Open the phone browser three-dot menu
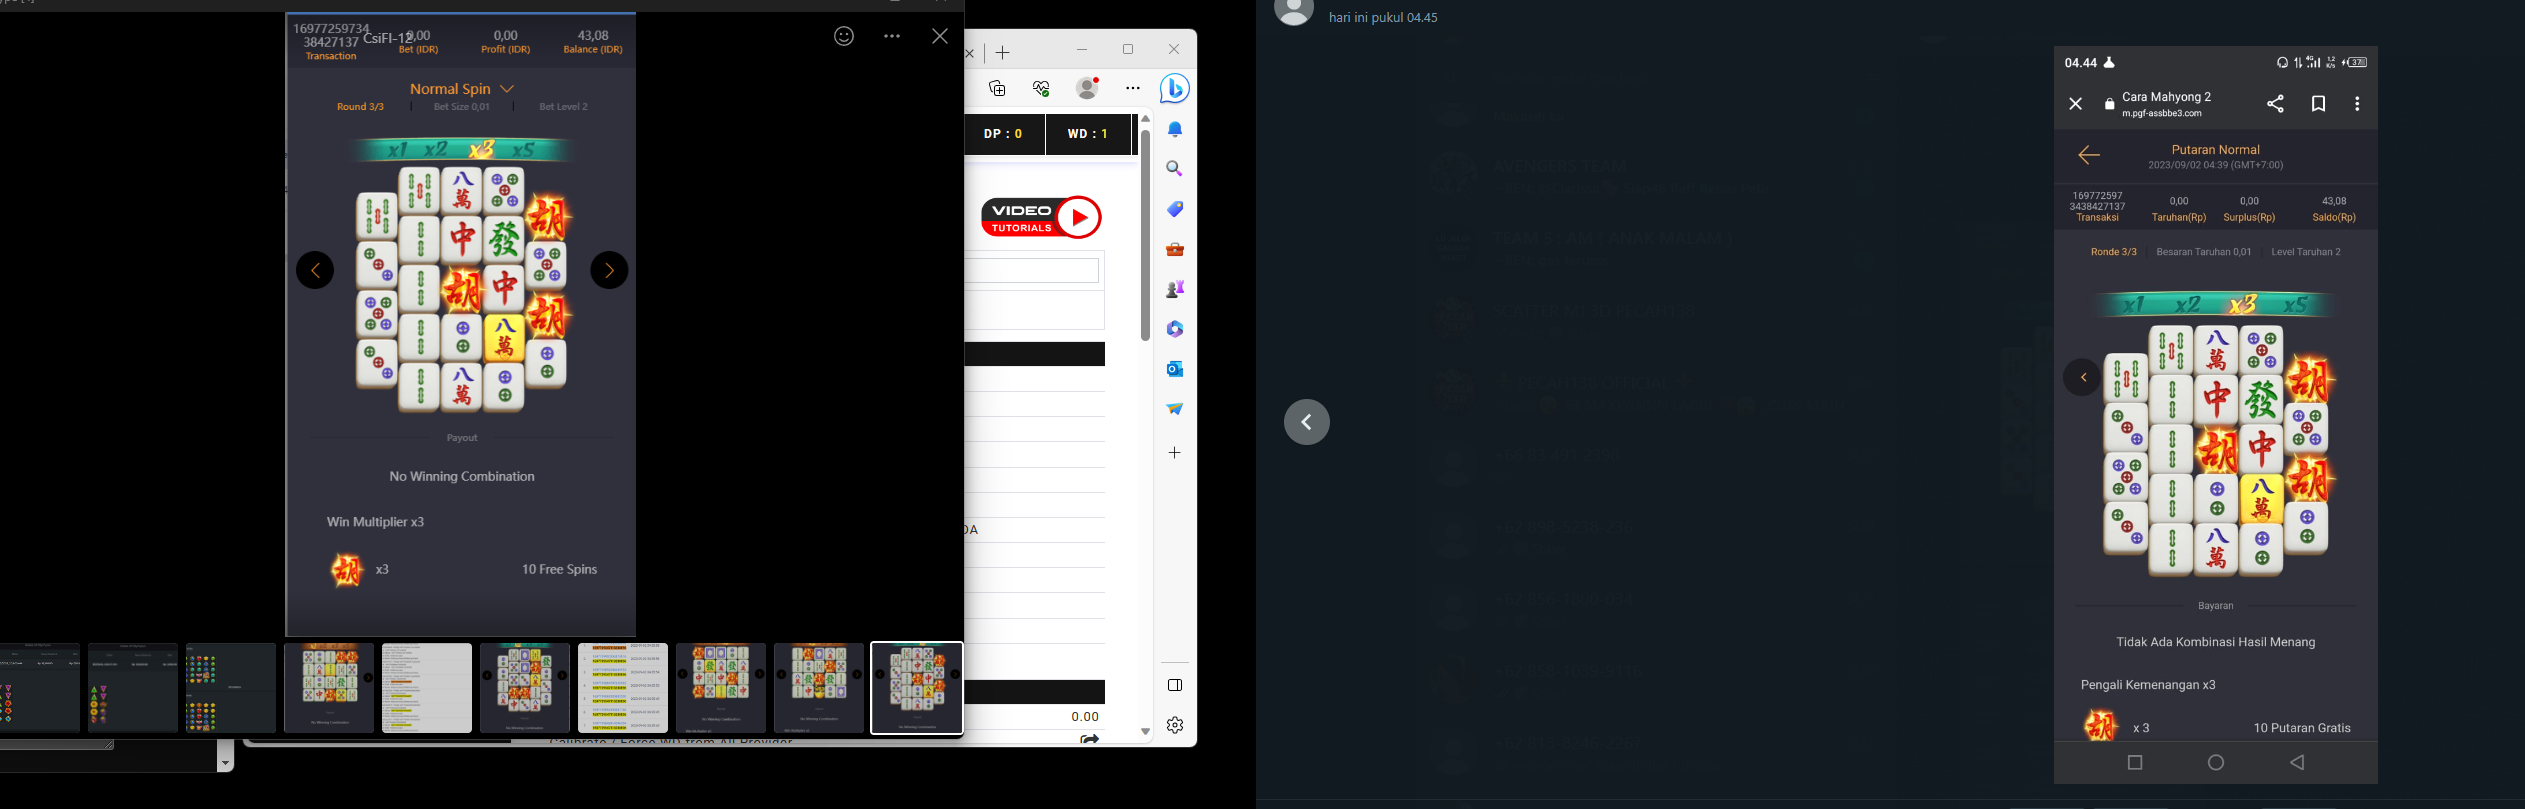 click(x=2357, y=104)
